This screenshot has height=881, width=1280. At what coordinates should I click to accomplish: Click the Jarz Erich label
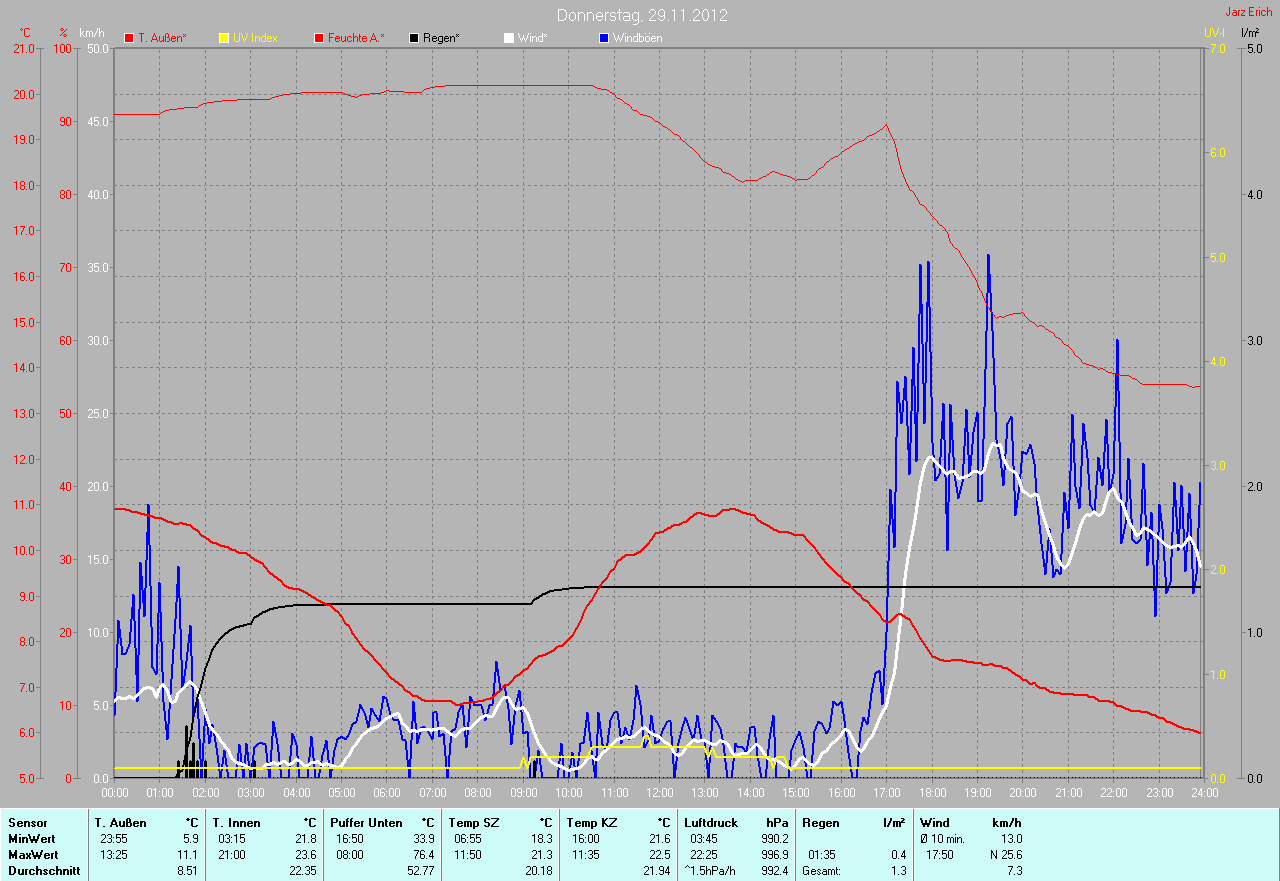[x=1249, y=12]
